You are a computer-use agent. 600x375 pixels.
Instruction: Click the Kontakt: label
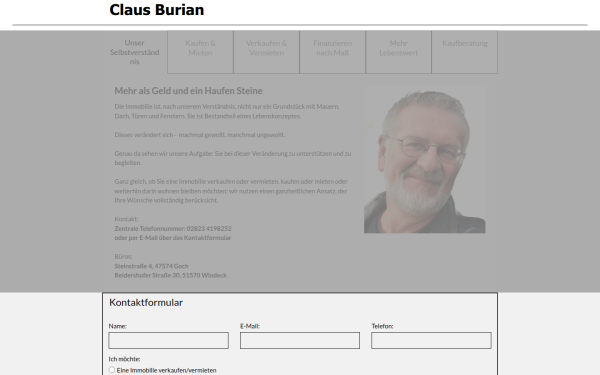pyautogui.click(x=126, y=219)
